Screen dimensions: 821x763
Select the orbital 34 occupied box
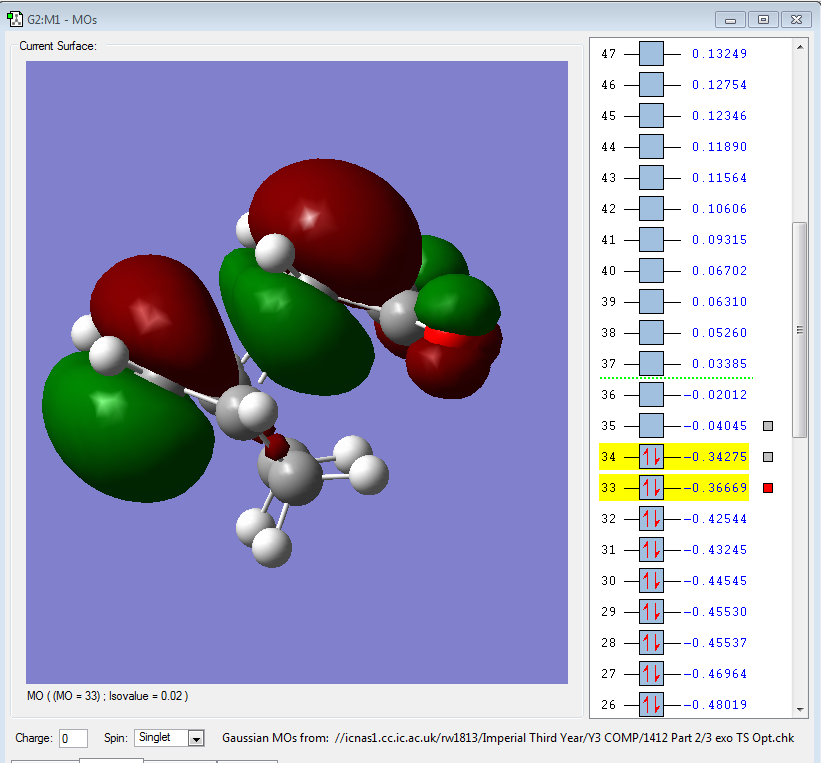[x=651, y=457]
